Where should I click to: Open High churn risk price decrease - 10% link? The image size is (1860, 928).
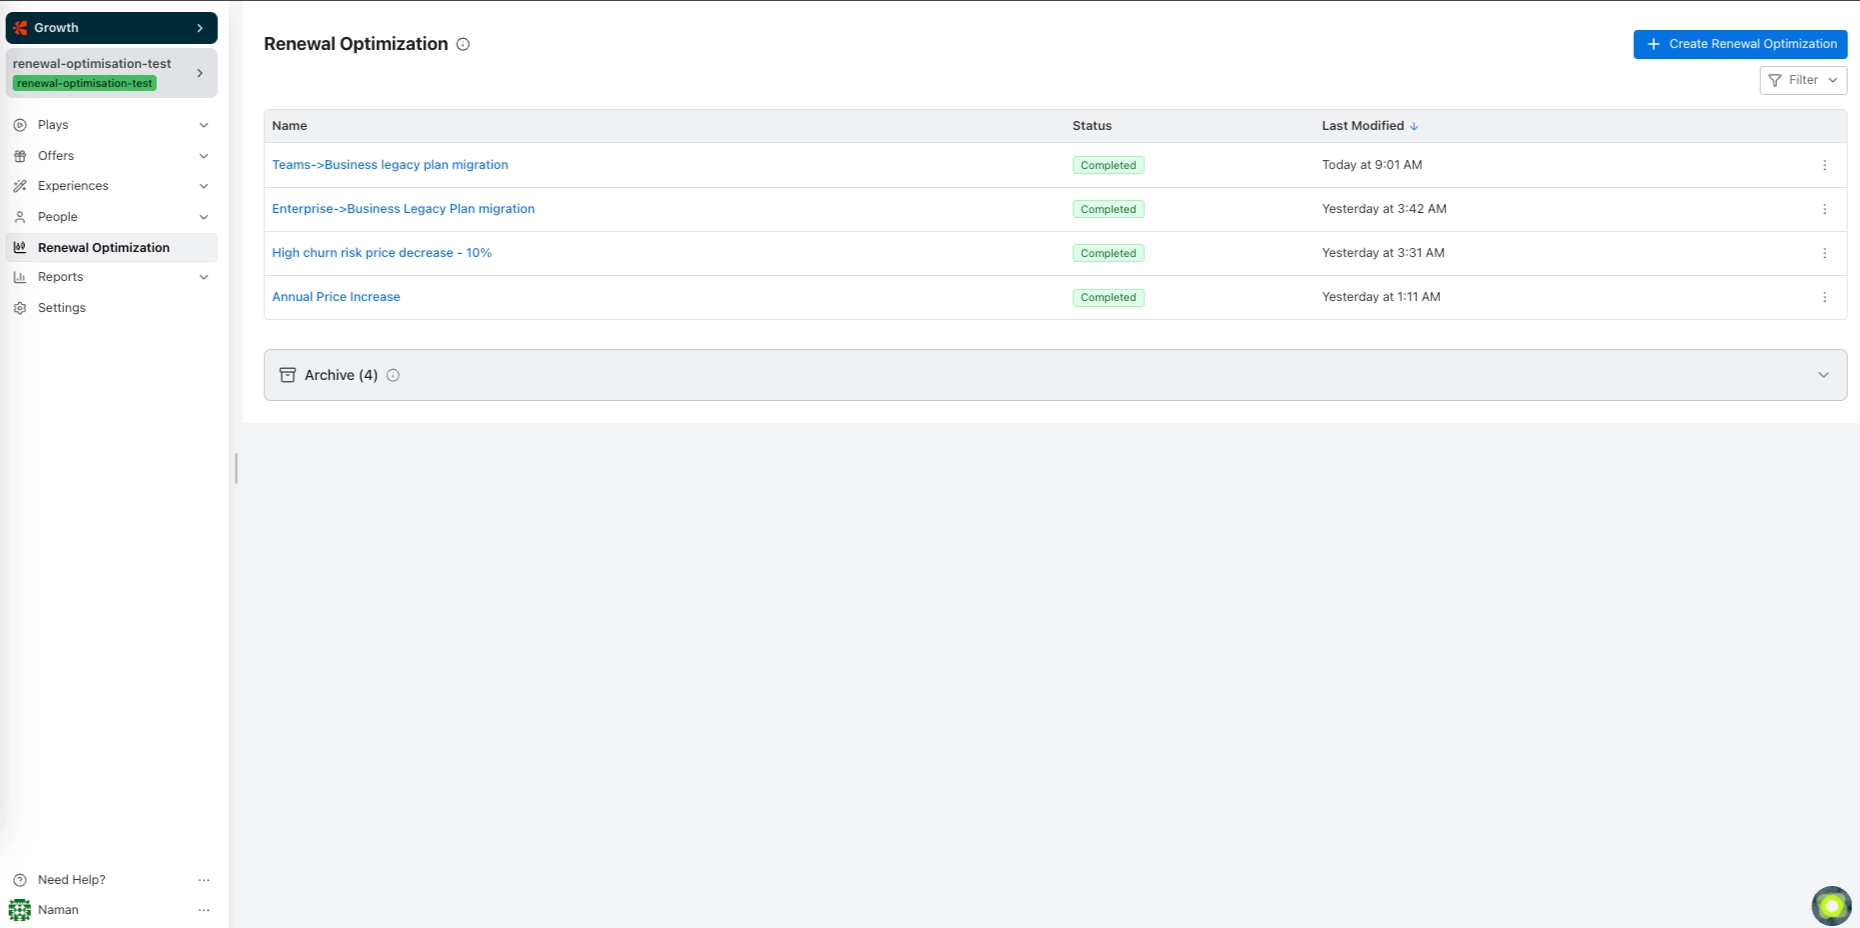382,253
